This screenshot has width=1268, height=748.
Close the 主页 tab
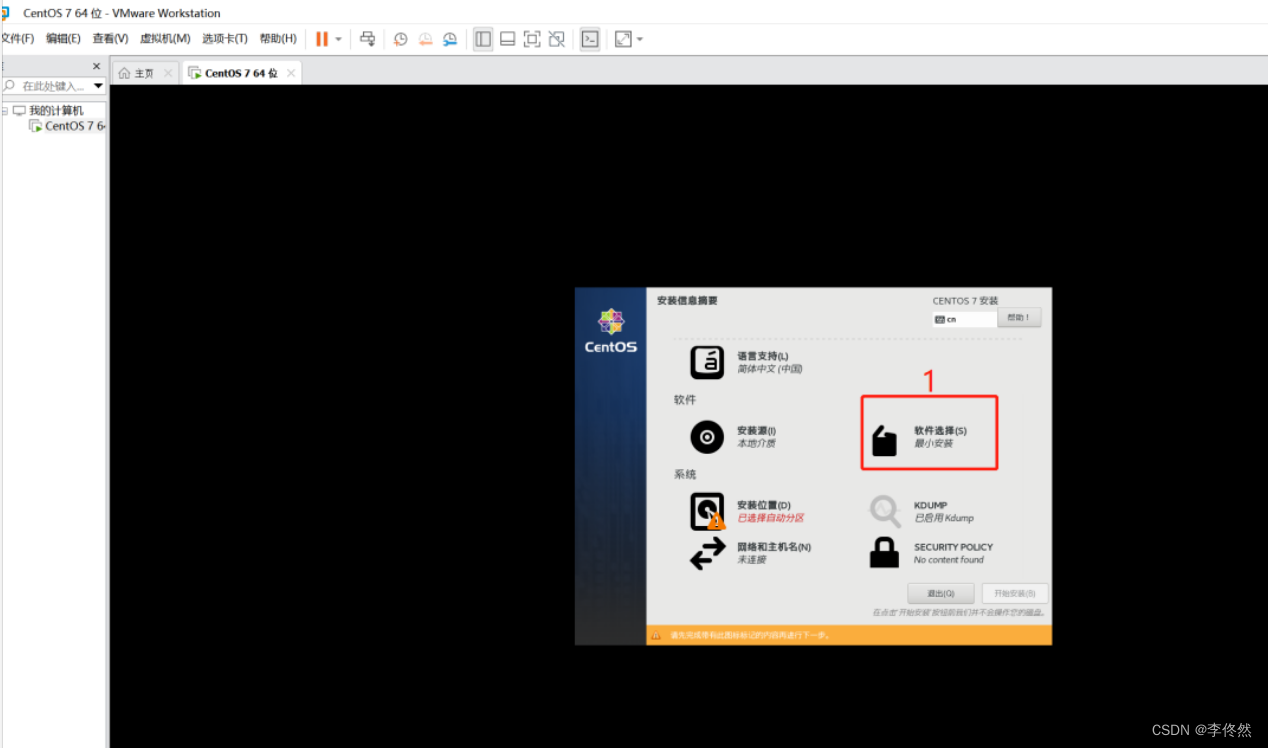(x=167, y=73)
